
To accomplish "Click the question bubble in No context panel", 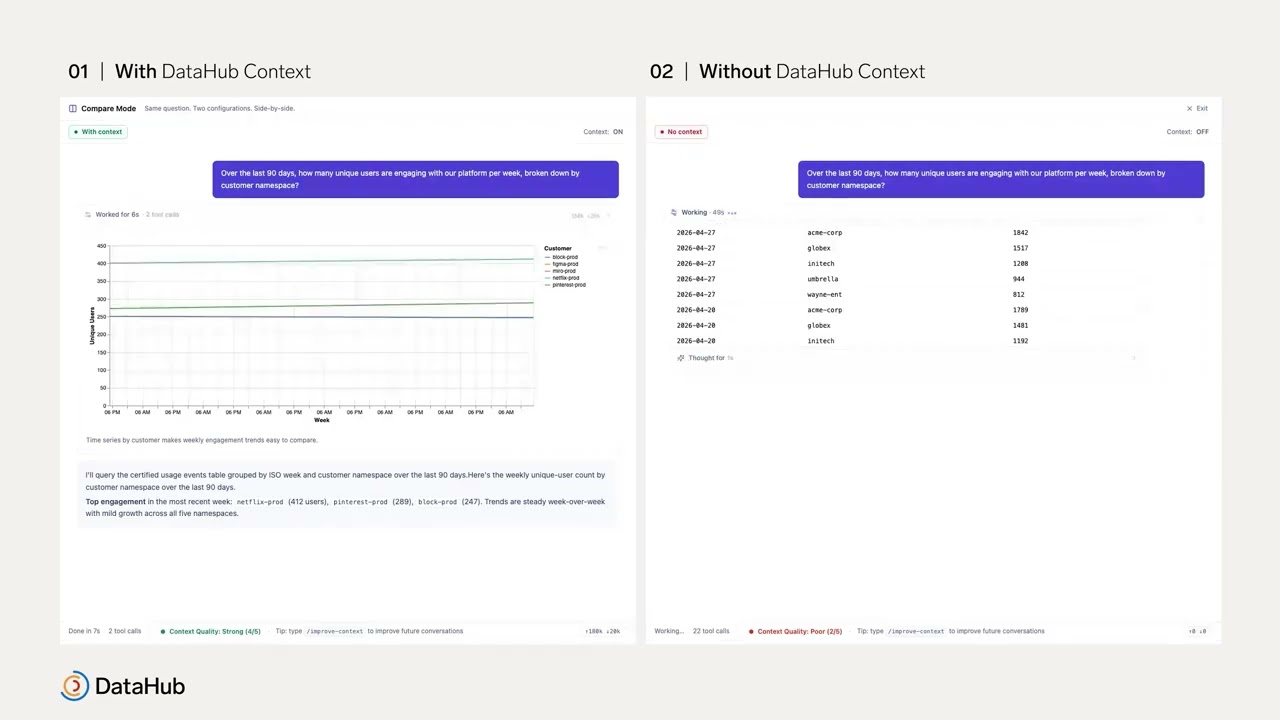I will point(1001,179).
